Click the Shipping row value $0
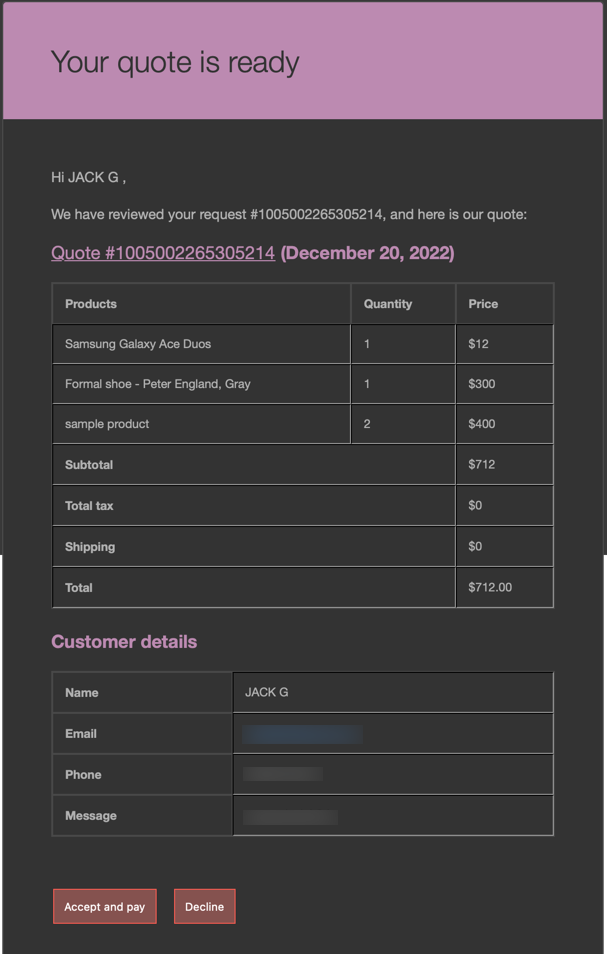 click(475, 546)
